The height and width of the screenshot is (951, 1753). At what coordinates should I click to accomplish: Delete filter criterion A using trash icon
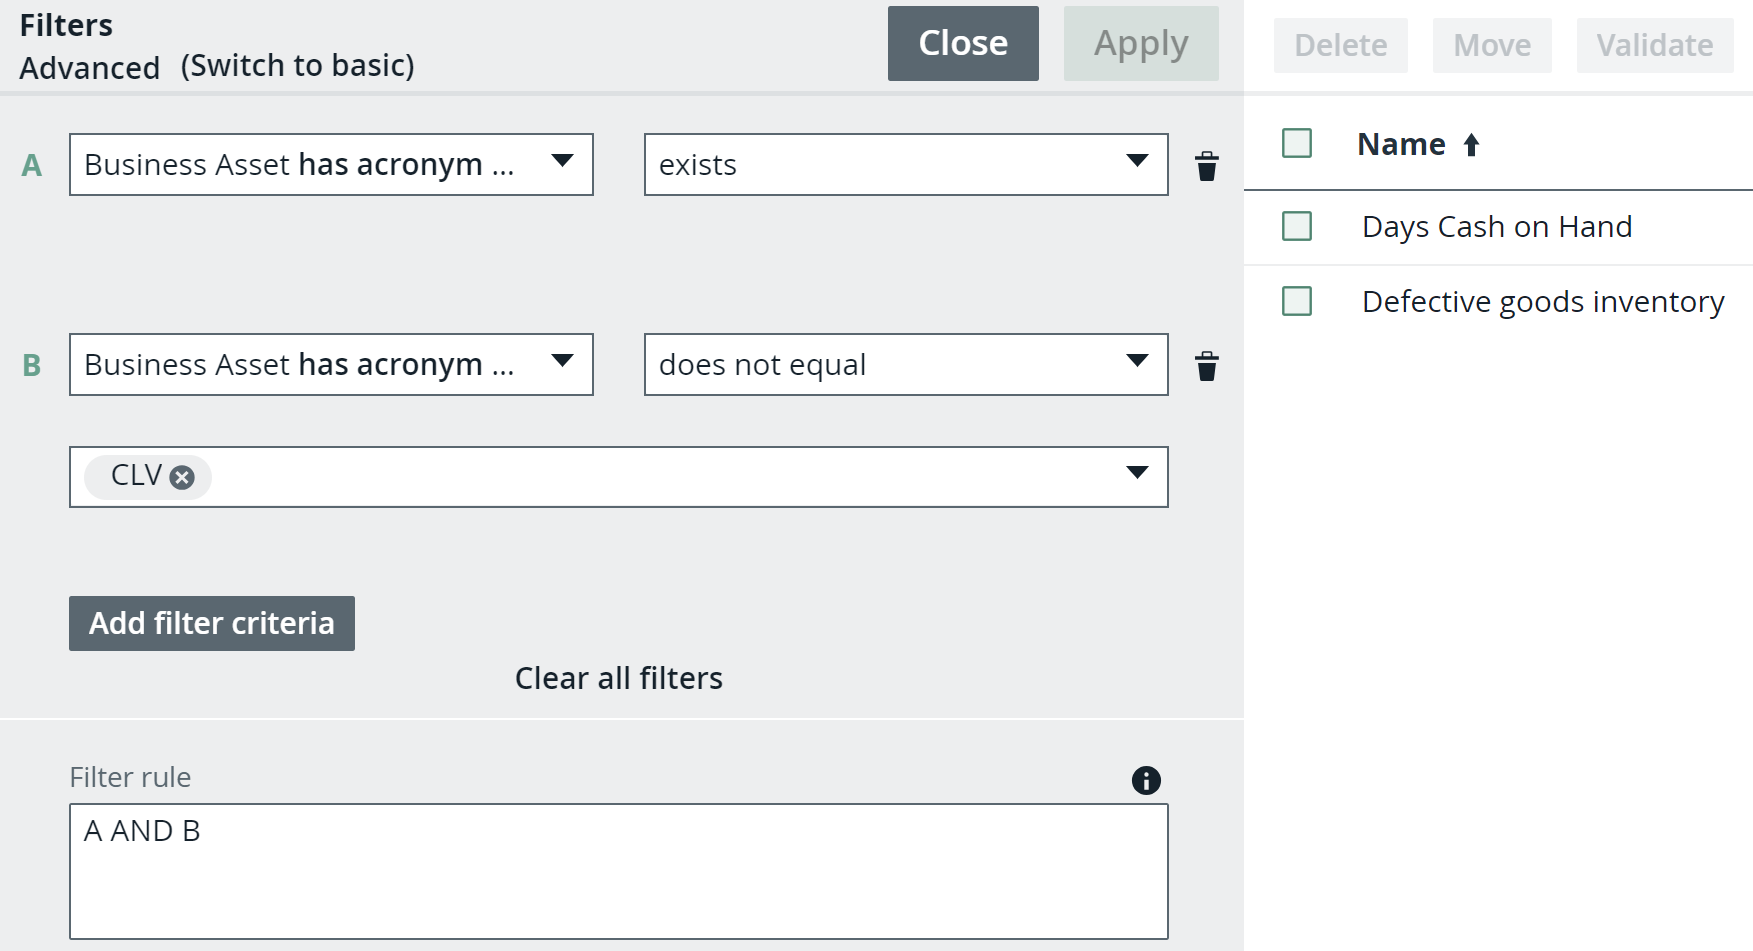(1207, 166)
